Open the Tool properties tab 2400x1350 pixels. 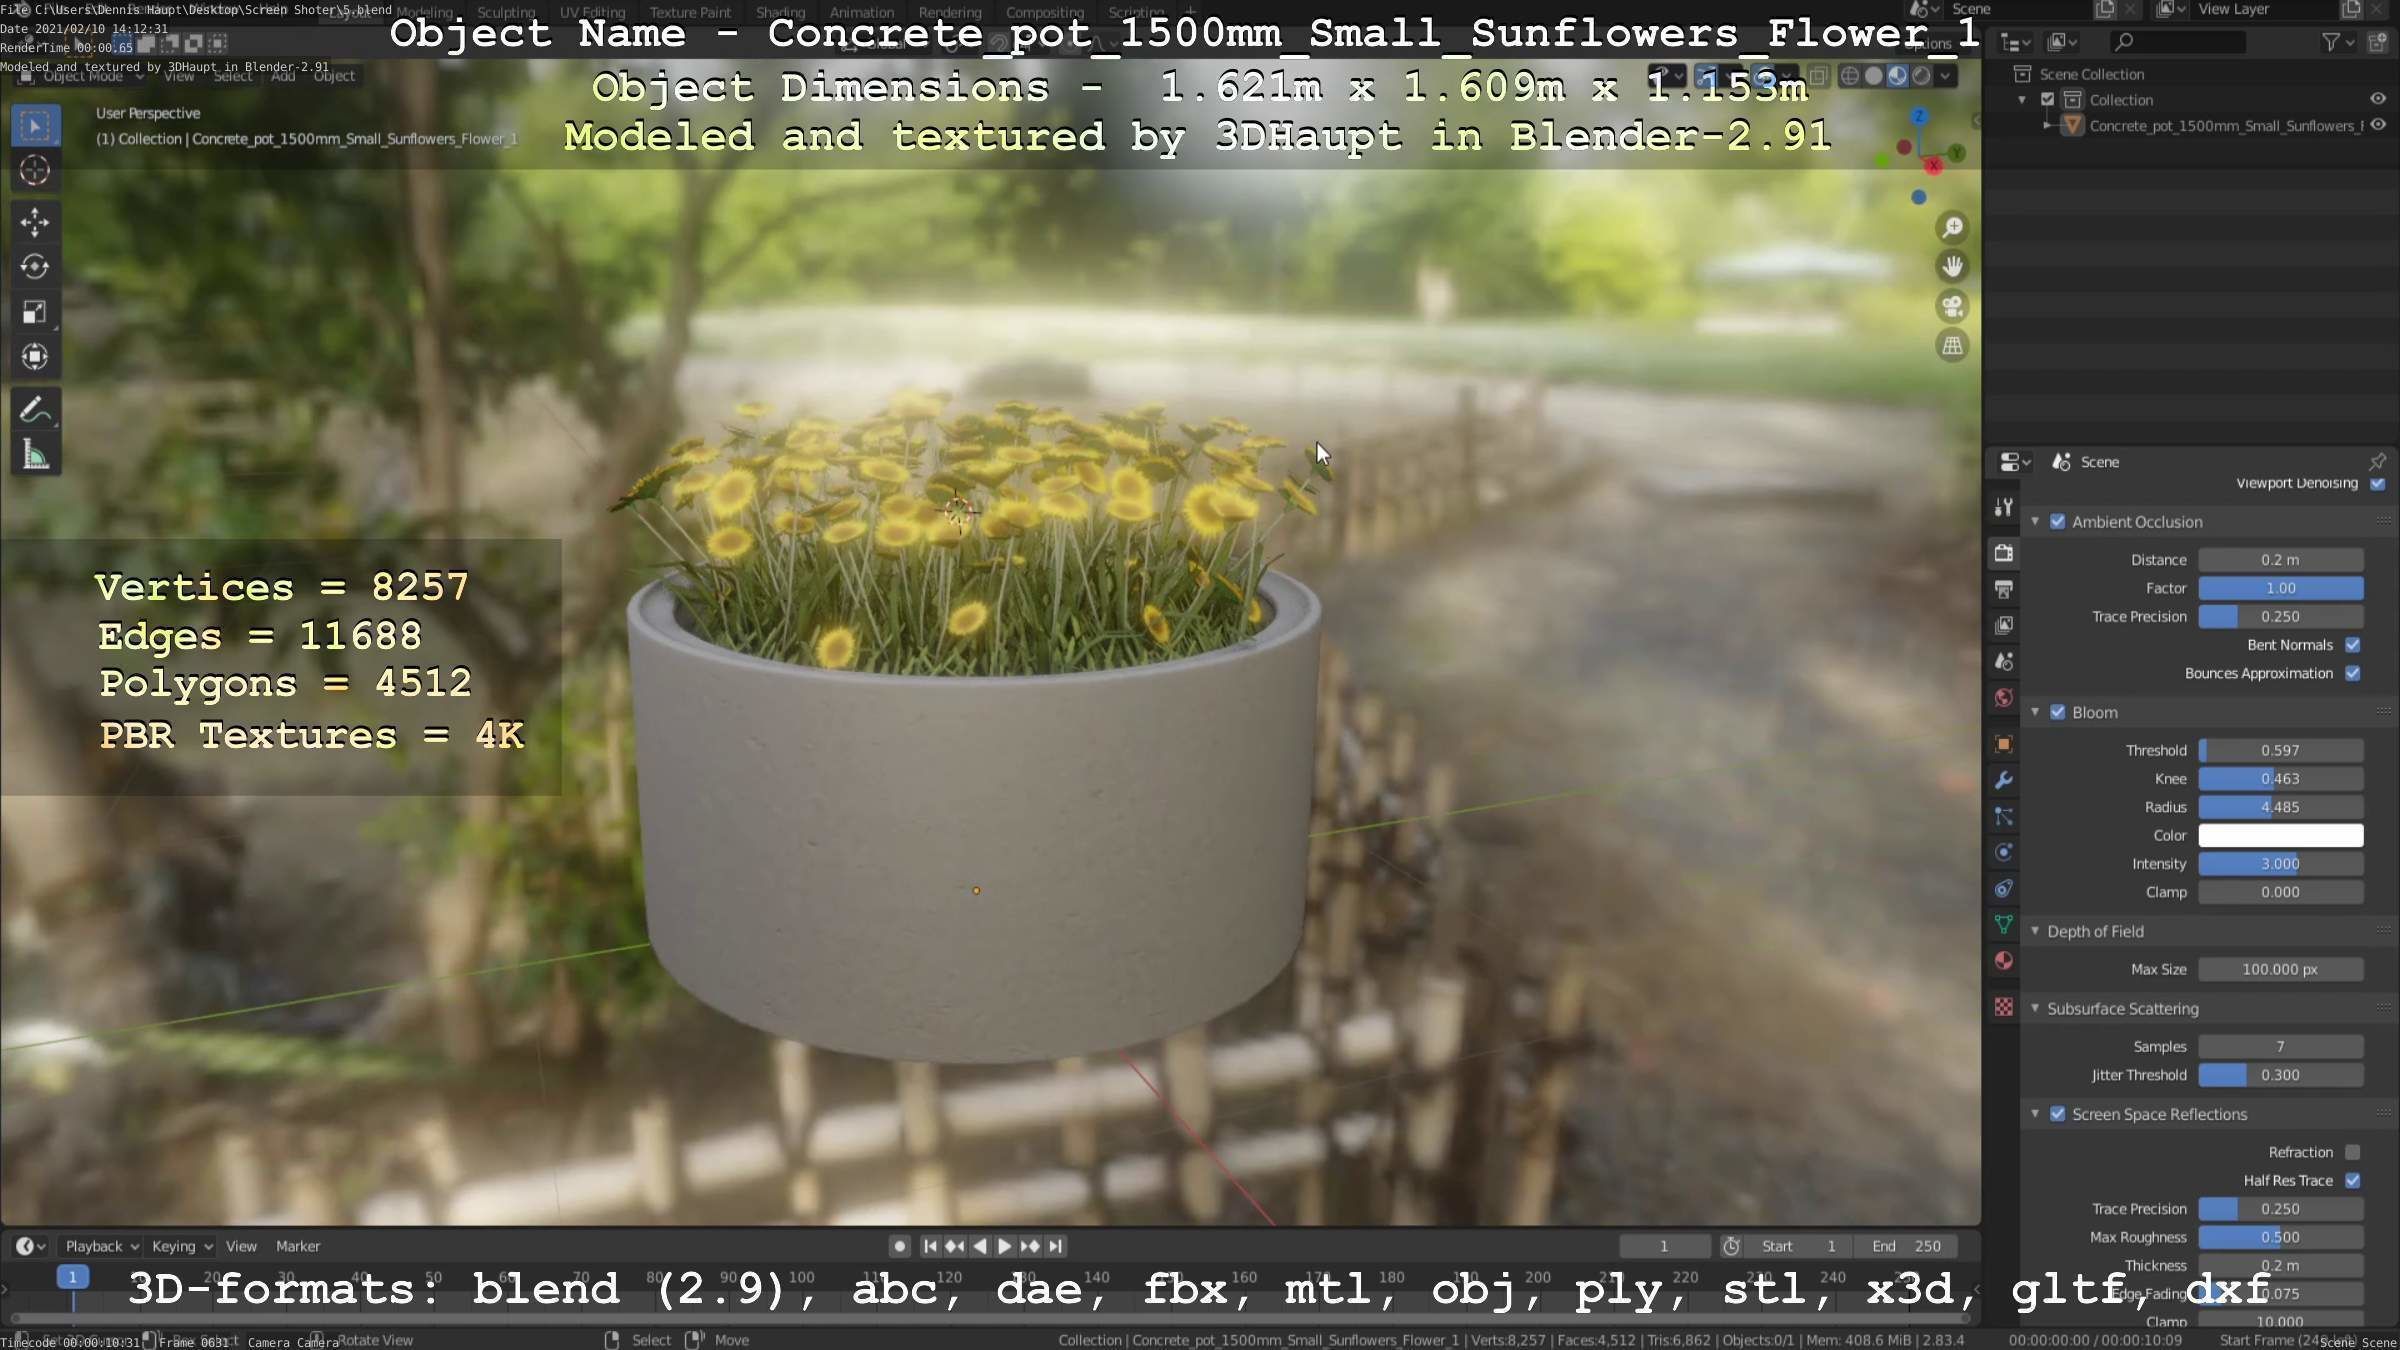[x=2004, y=507]
